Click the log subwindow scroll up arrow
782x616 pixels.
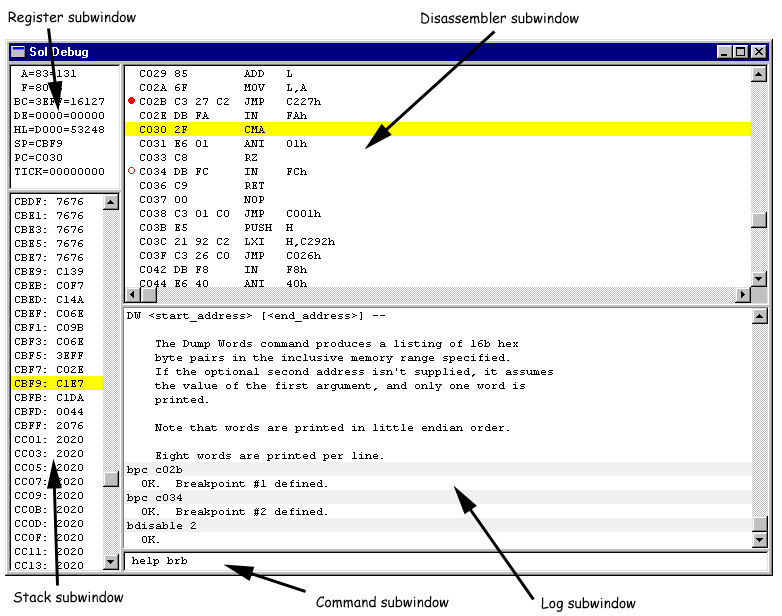coord(759,317)
